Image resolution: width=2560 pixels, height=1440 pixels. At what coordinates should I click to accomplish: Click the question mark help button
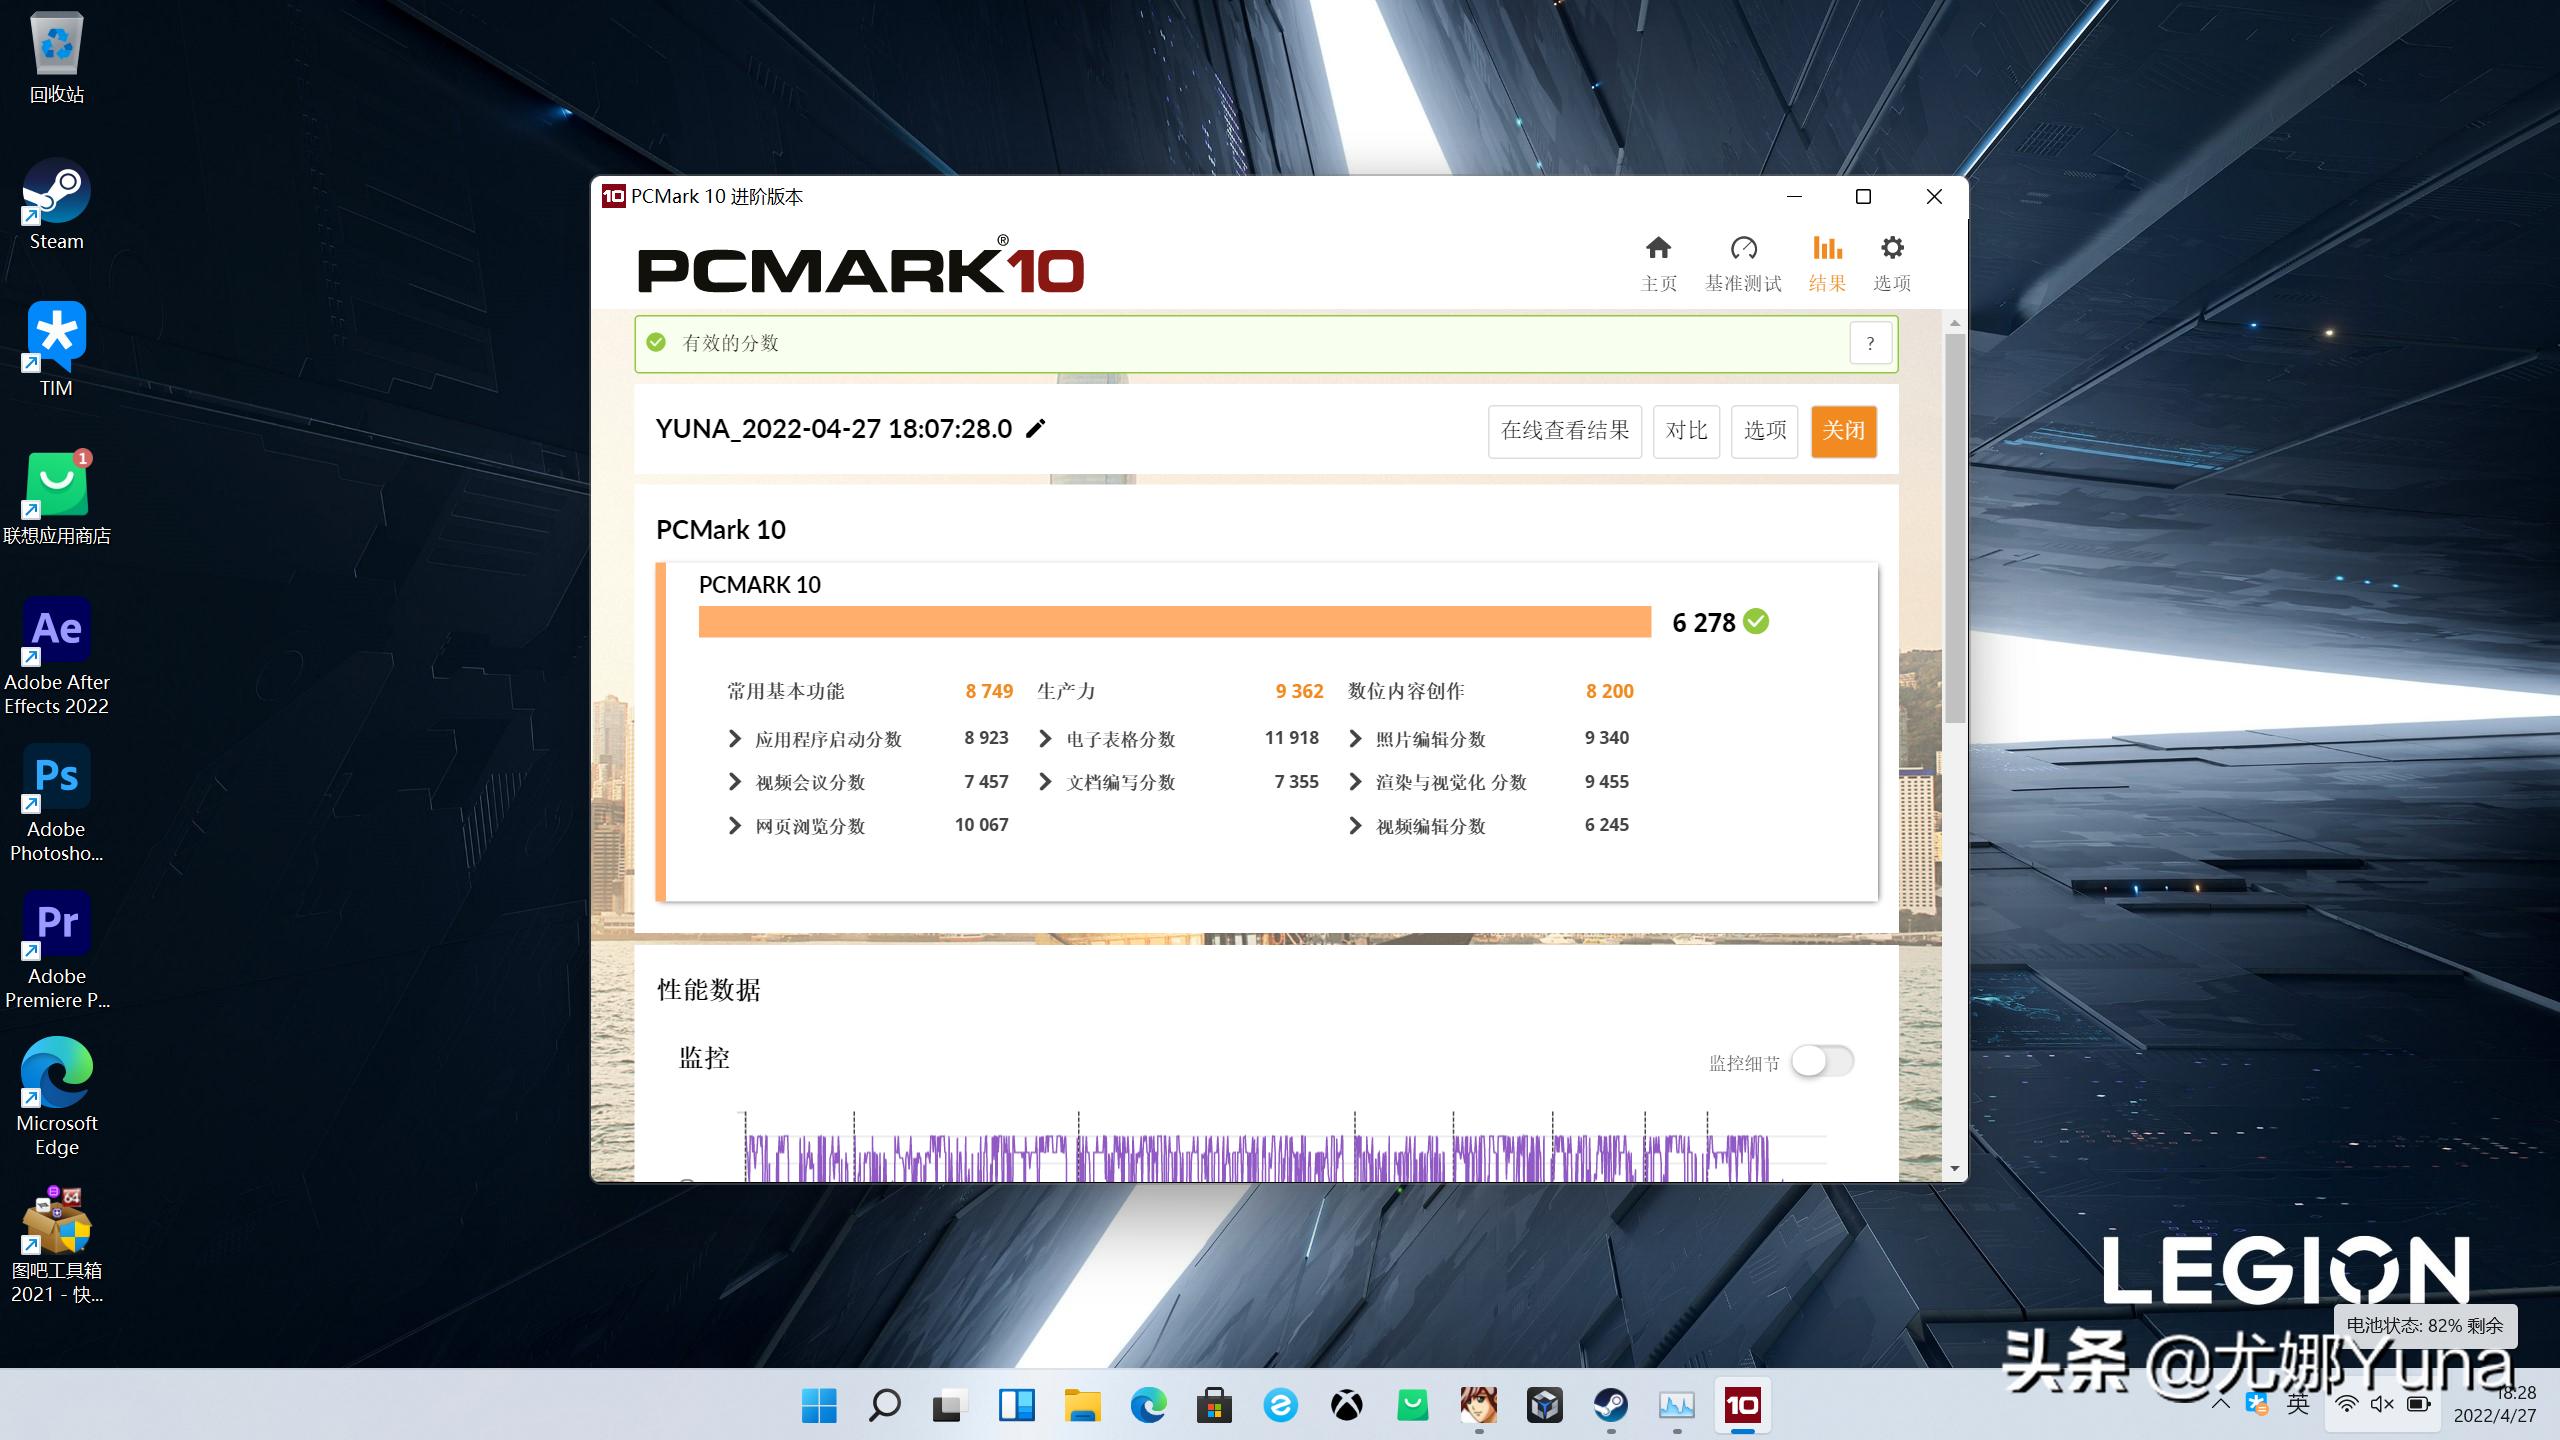[x=1870, y=343]
